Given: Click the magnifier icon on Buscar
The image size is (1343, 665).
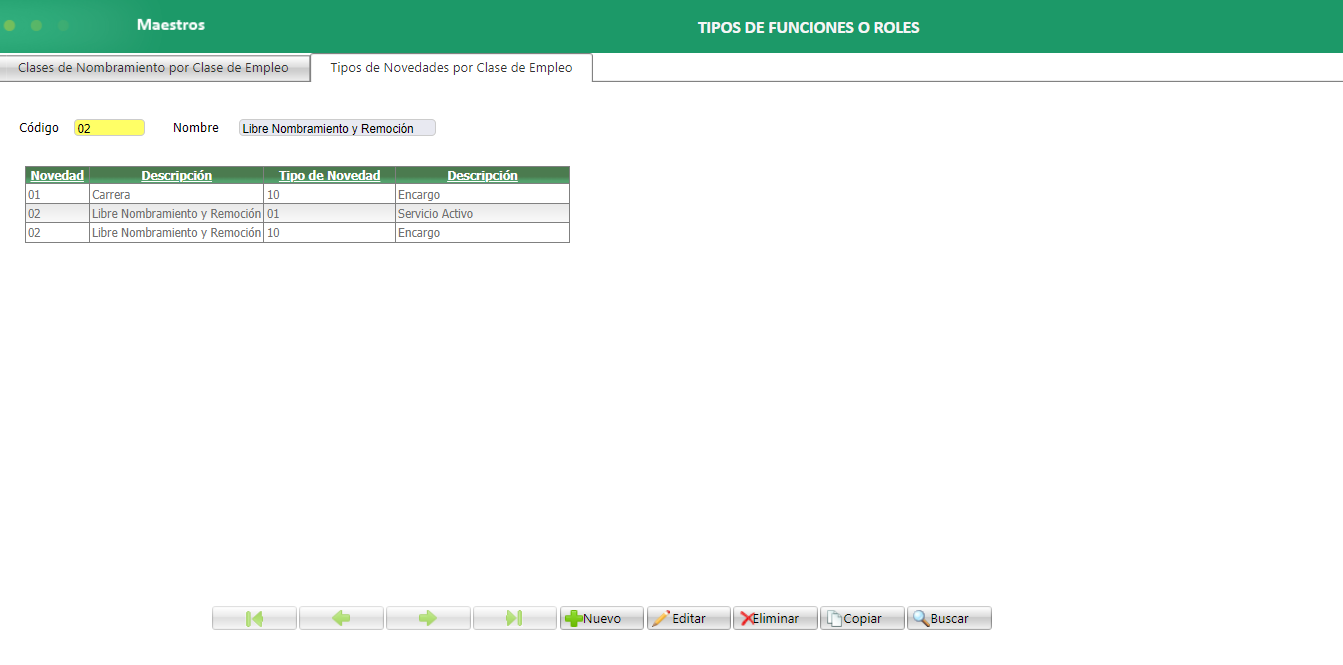Looking at the screenshot, I should (x=921, y=617).
